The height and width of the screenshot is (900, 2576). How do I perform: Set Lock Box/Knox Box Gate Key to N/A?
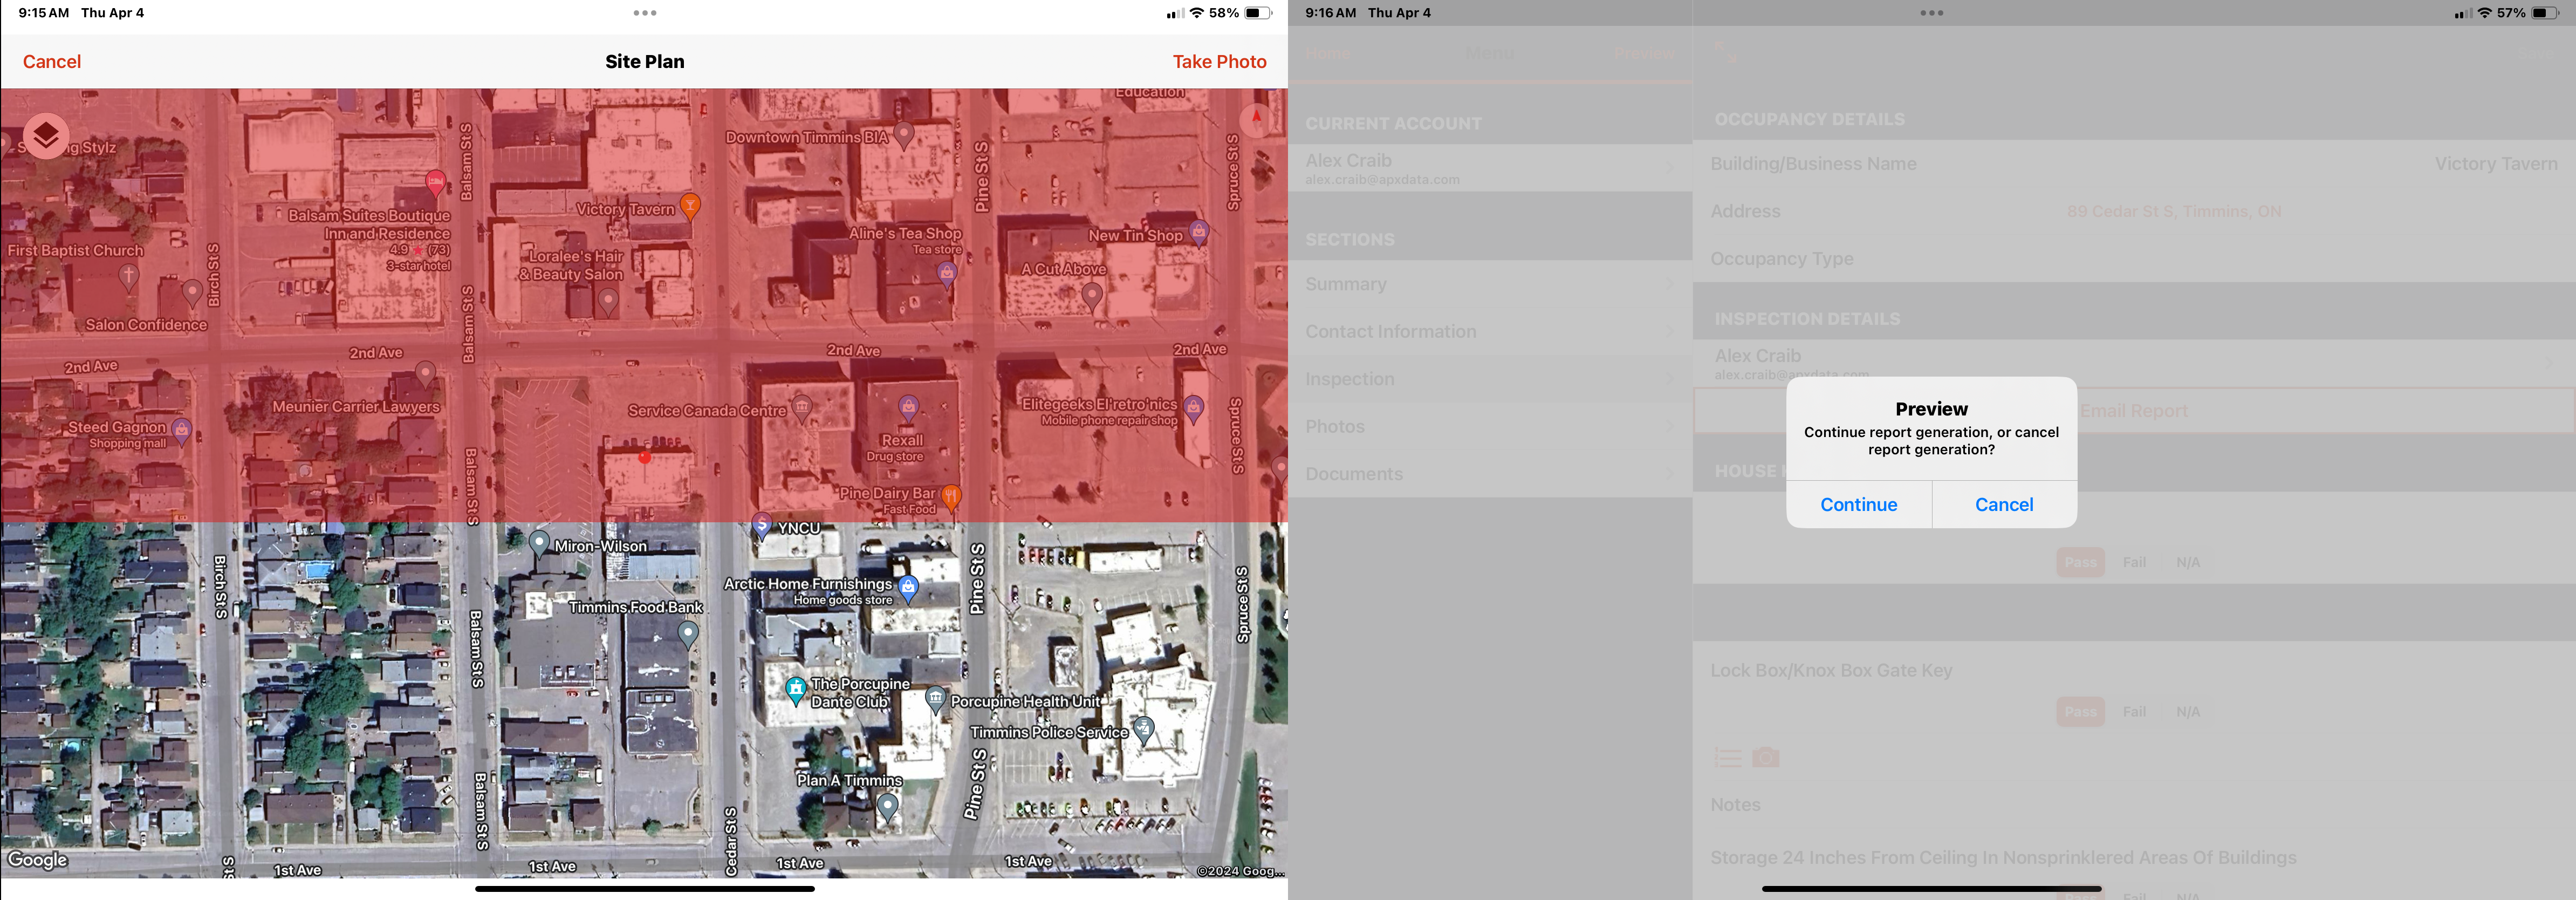pyautogui.click(x=2188, y=711)
